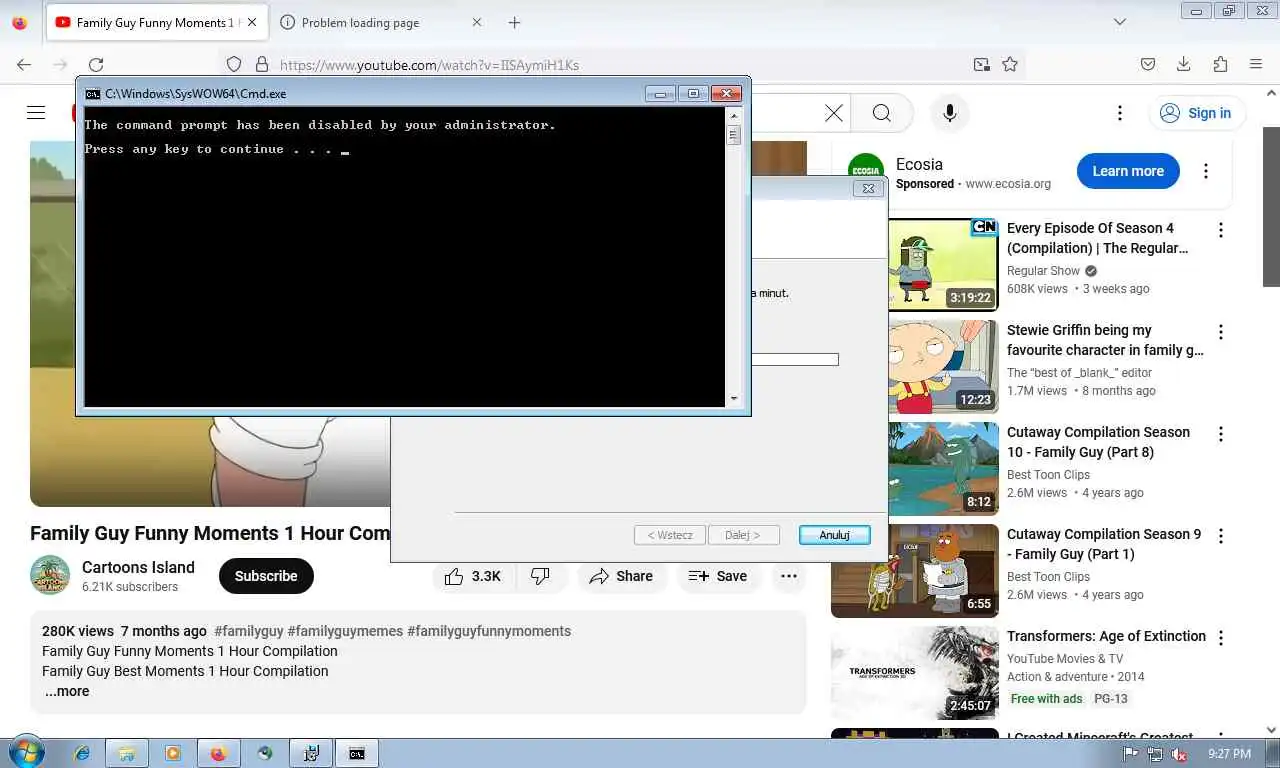Open Action Center flag tray icon
The width and height of the screenshot is (1280, 768).
pos(1131,754)
